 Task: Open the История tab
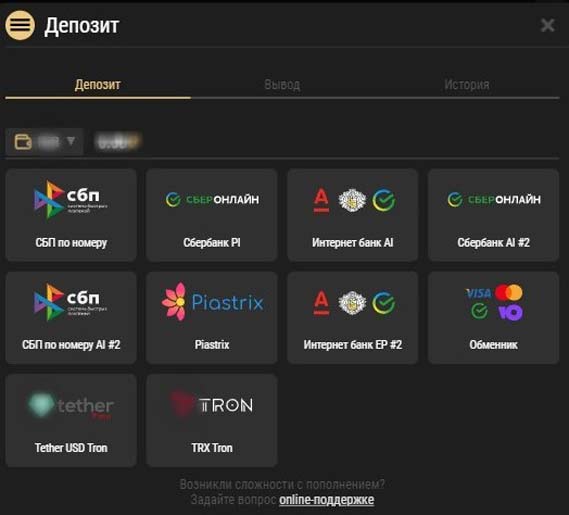(467, 85)
